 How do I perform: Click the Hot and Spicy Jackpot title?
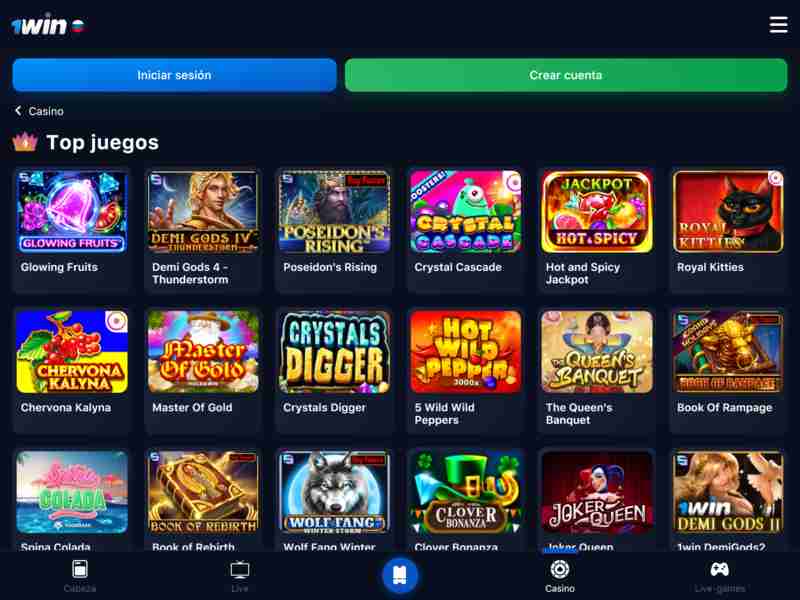(x=583, y=273)
